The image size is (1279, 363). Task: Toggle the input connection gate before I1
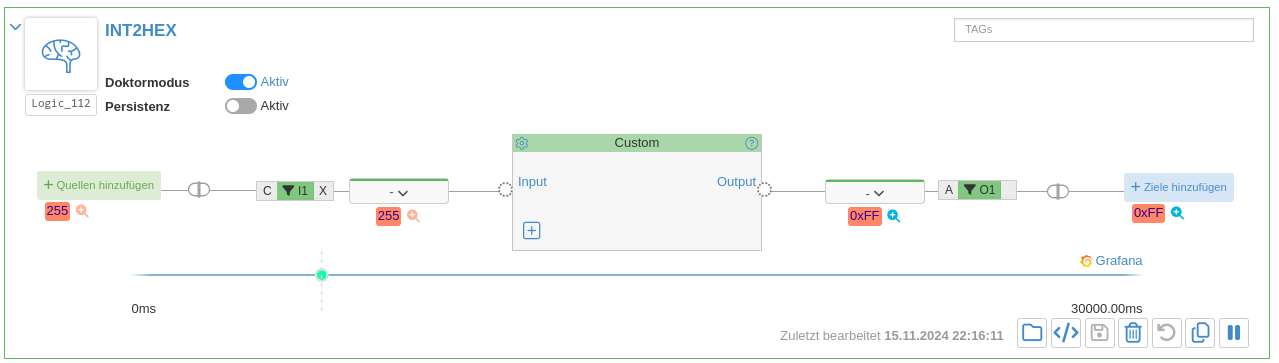click(x=199, y=190)
